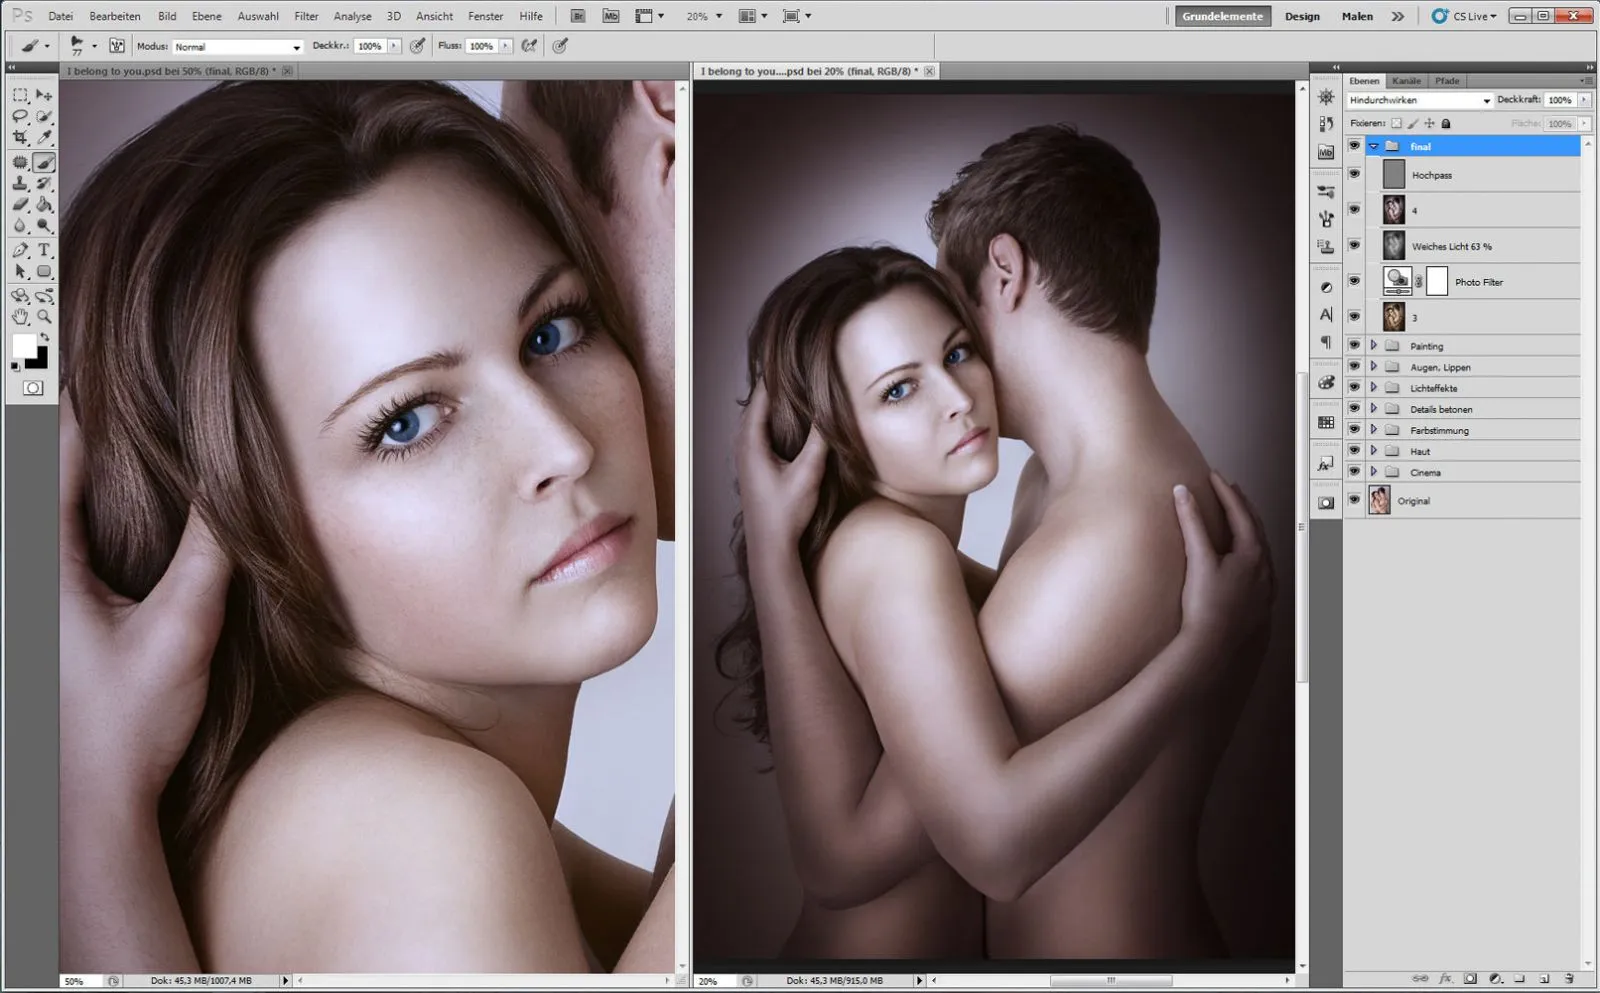The image size is (1600, 993).
Task: Hide the Photo Filter layer visibility
Action: click(1354, 281)
